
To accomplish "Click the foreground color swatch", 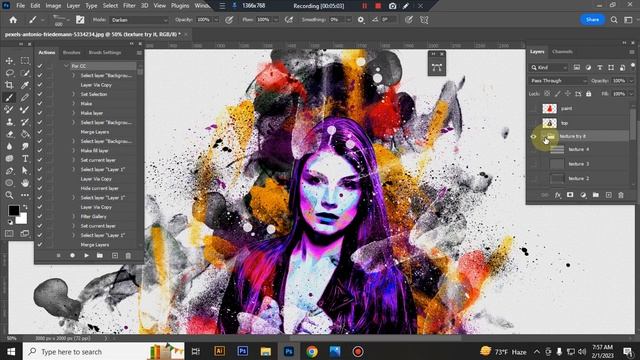I will click(13, 210).
